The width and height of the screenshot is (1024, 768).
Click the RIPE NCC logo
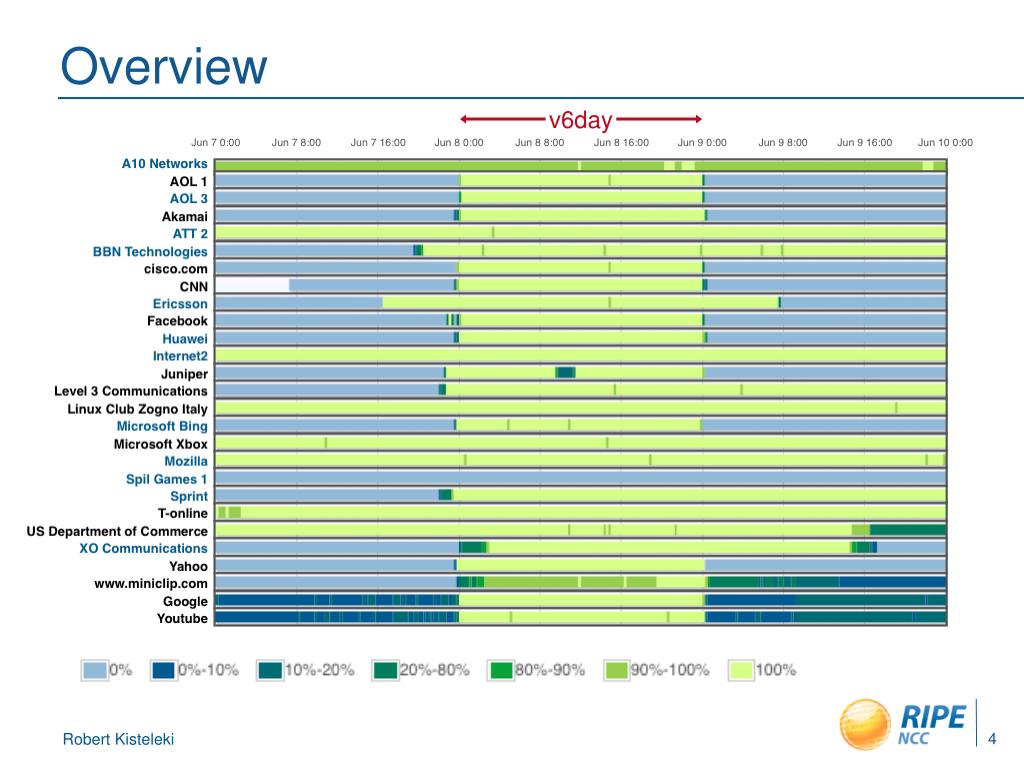click(x=903, y=724)
